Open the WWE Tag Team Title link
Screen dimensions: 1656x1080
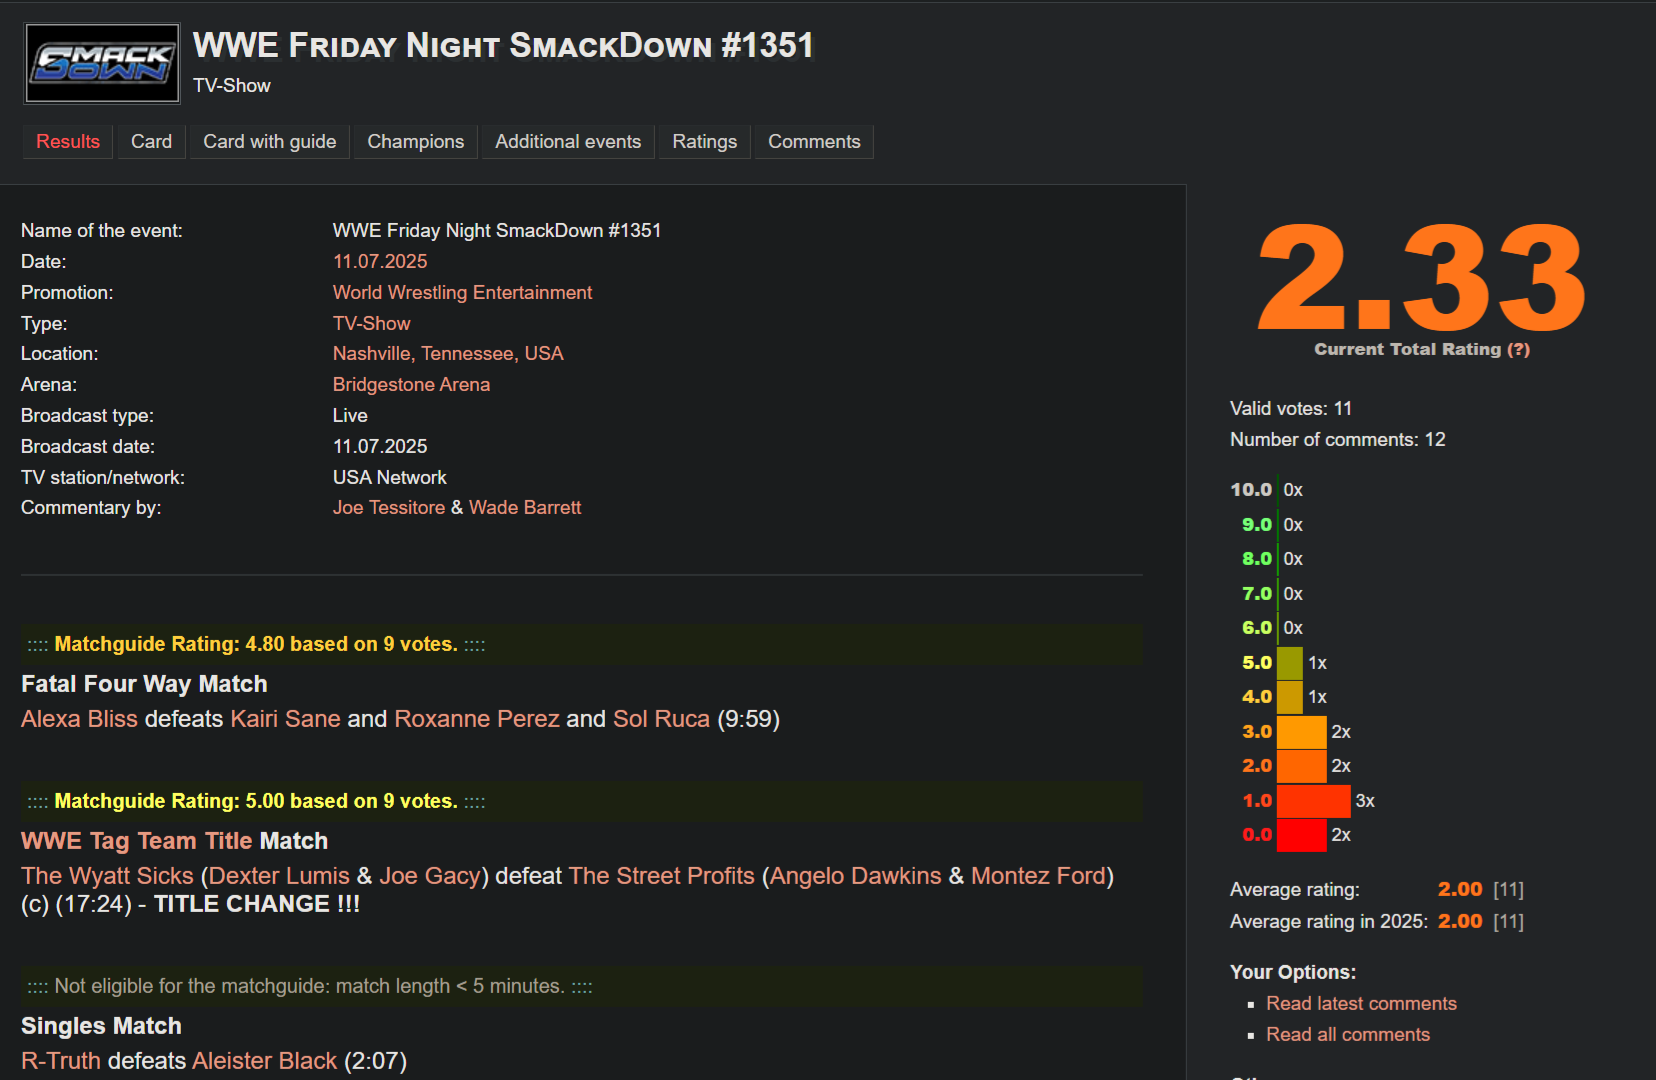[138, 841]
